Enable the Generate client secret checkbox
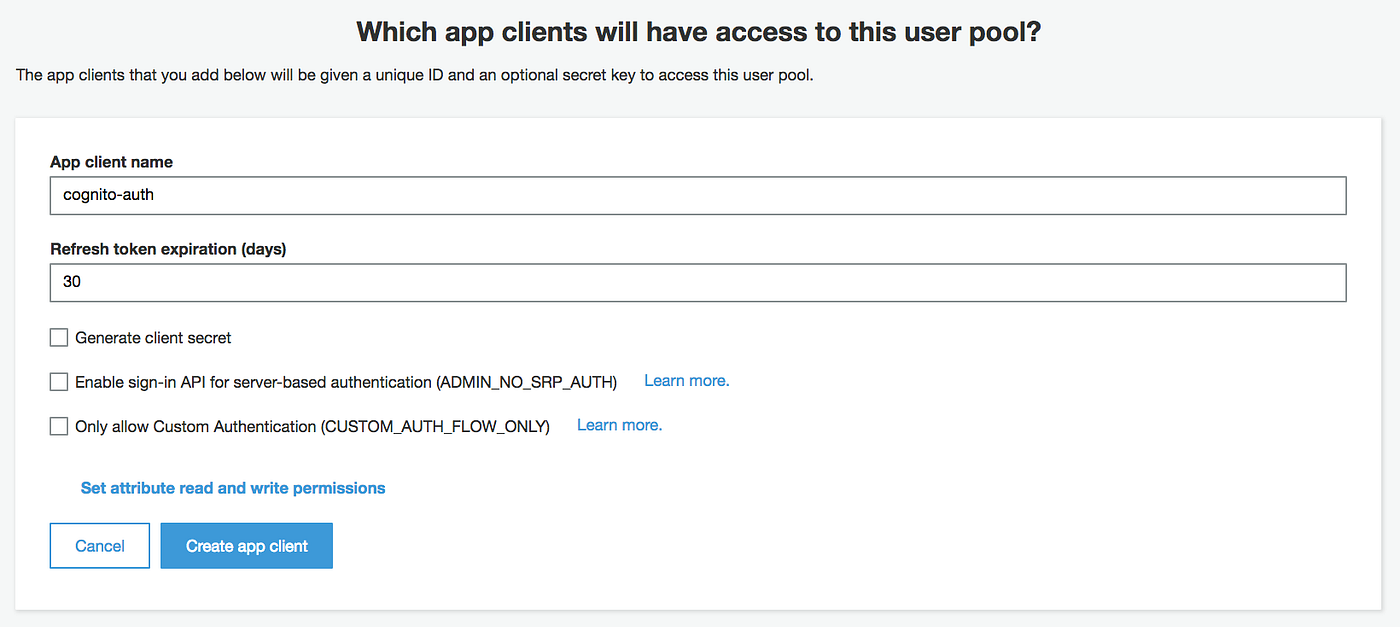This screenshot has height=627, width=1400. point(58,337)
